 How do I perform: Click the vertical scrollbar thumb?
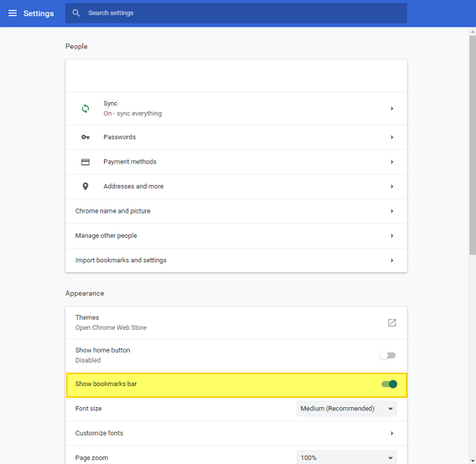(x=472, y=145)
